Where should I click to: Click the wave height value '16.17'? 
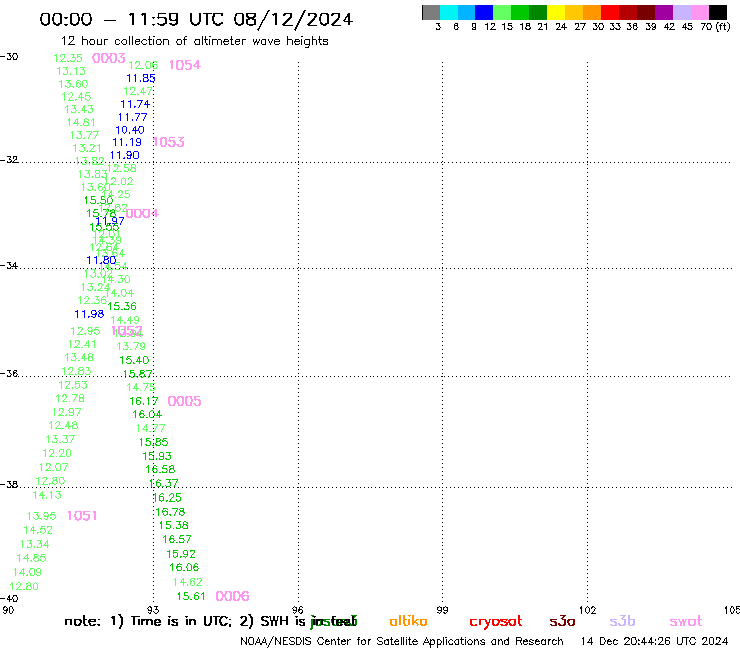click(144, 401)
